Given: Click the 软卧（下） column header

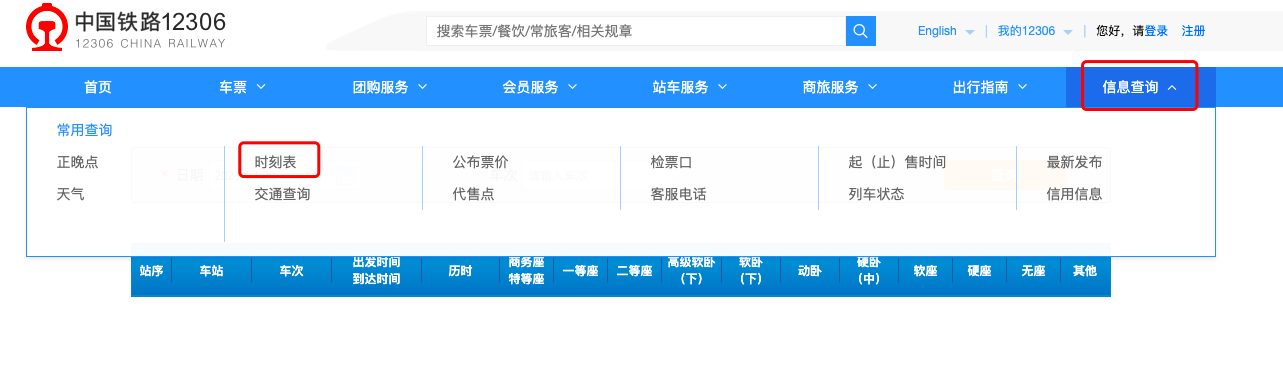Looking at the screenshot, I should (751, 271).
